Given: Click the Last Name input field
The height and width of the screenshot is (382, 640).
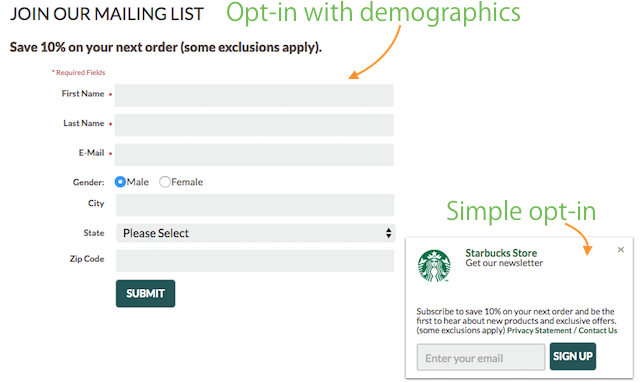Looking at the screenshot, I should 254,125.
